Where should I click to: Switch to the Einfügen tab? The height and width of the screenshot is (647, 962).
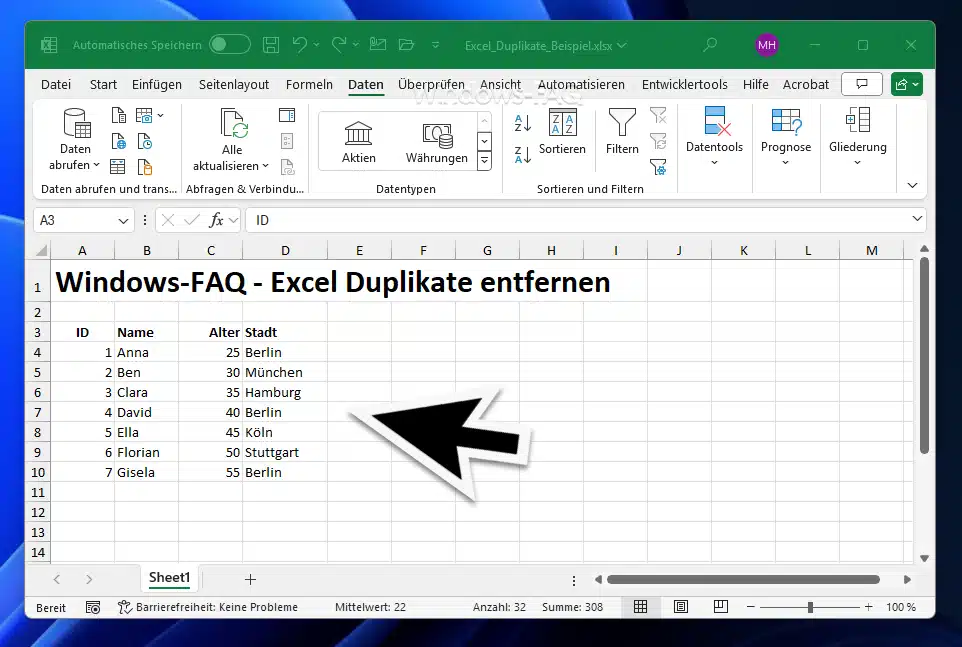tap(156, 85)
